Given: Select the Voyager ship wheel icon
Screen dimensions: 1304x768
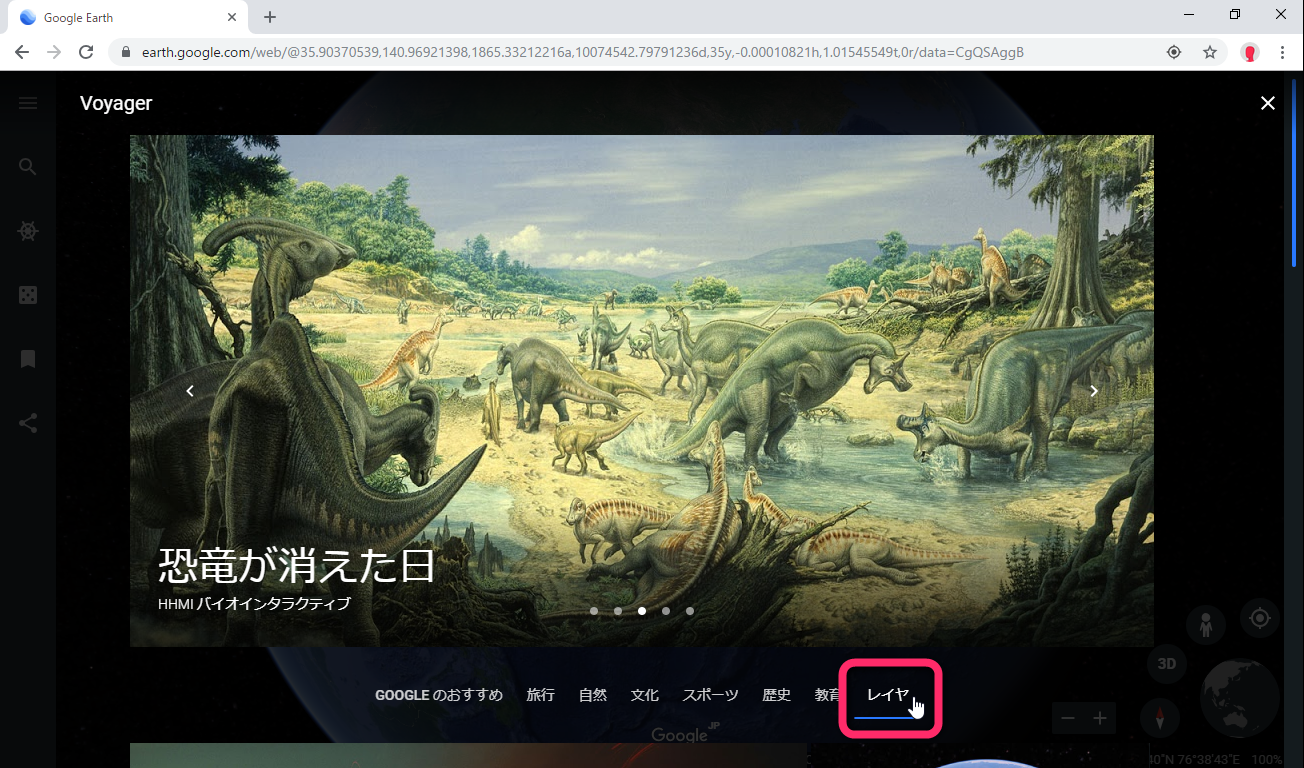Looking at the screenshot, I should pyautogui.click(x=28, y=231).
